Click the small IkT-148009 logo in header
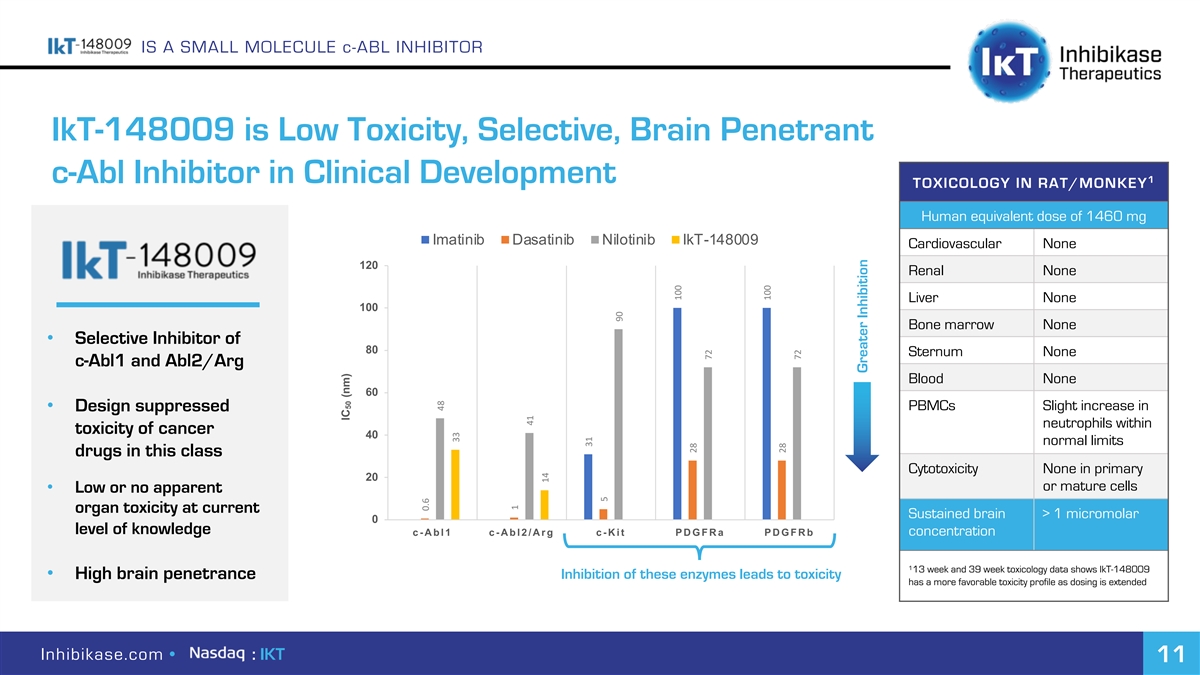The width and height of the screenshot is (1200, 675). tap(90, 47)
